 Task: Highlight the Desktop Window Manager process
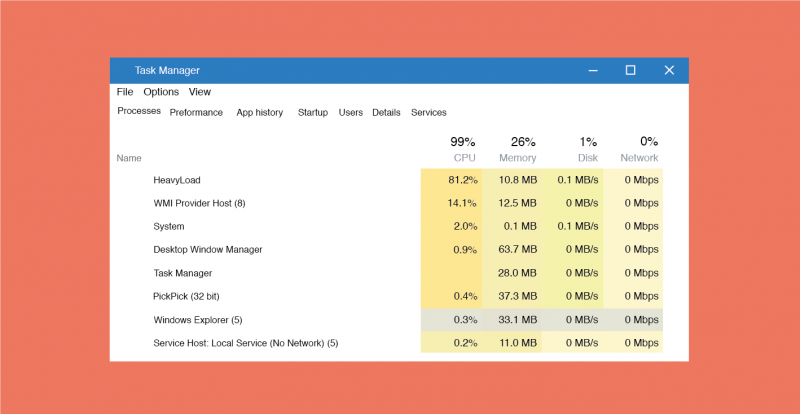[209, 249]
